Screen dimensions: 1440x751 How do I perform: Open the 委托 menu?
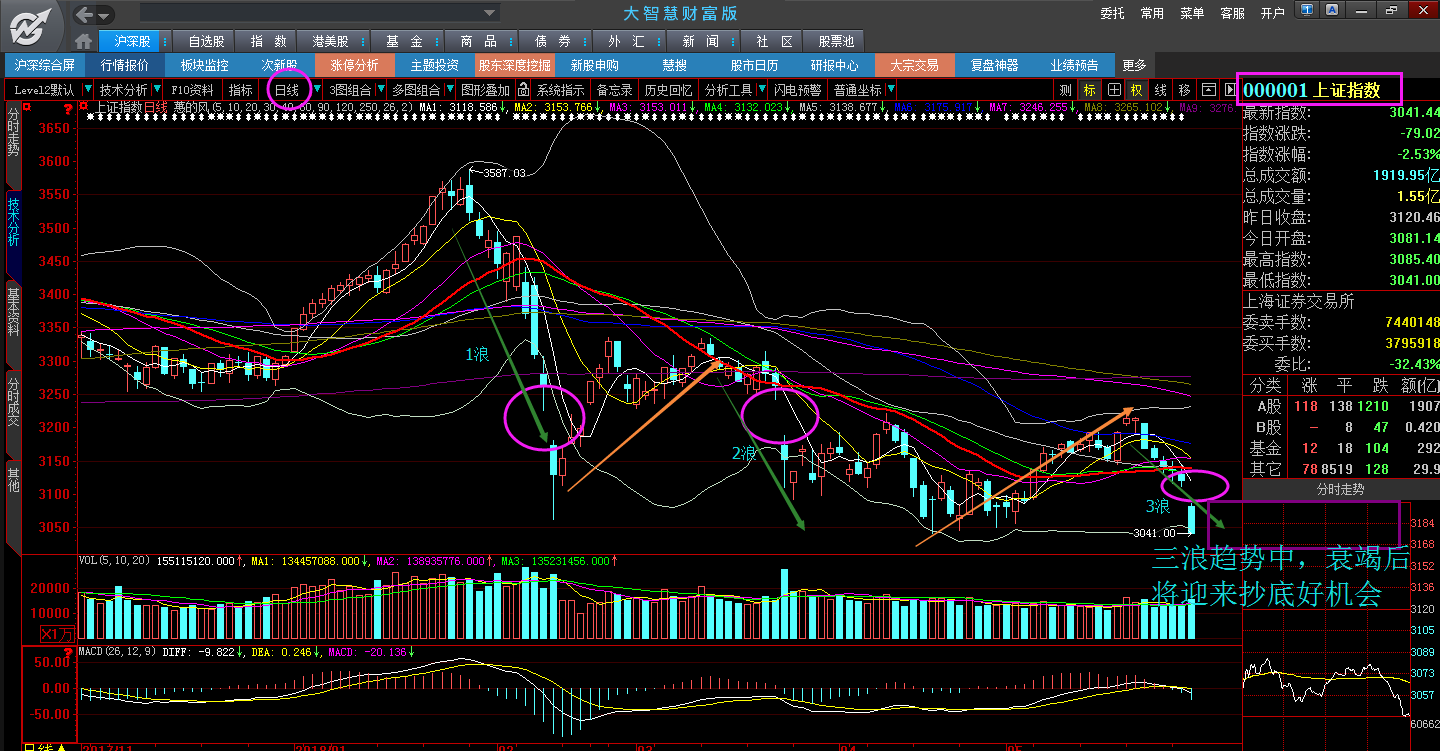click(x=1112, y=13)
